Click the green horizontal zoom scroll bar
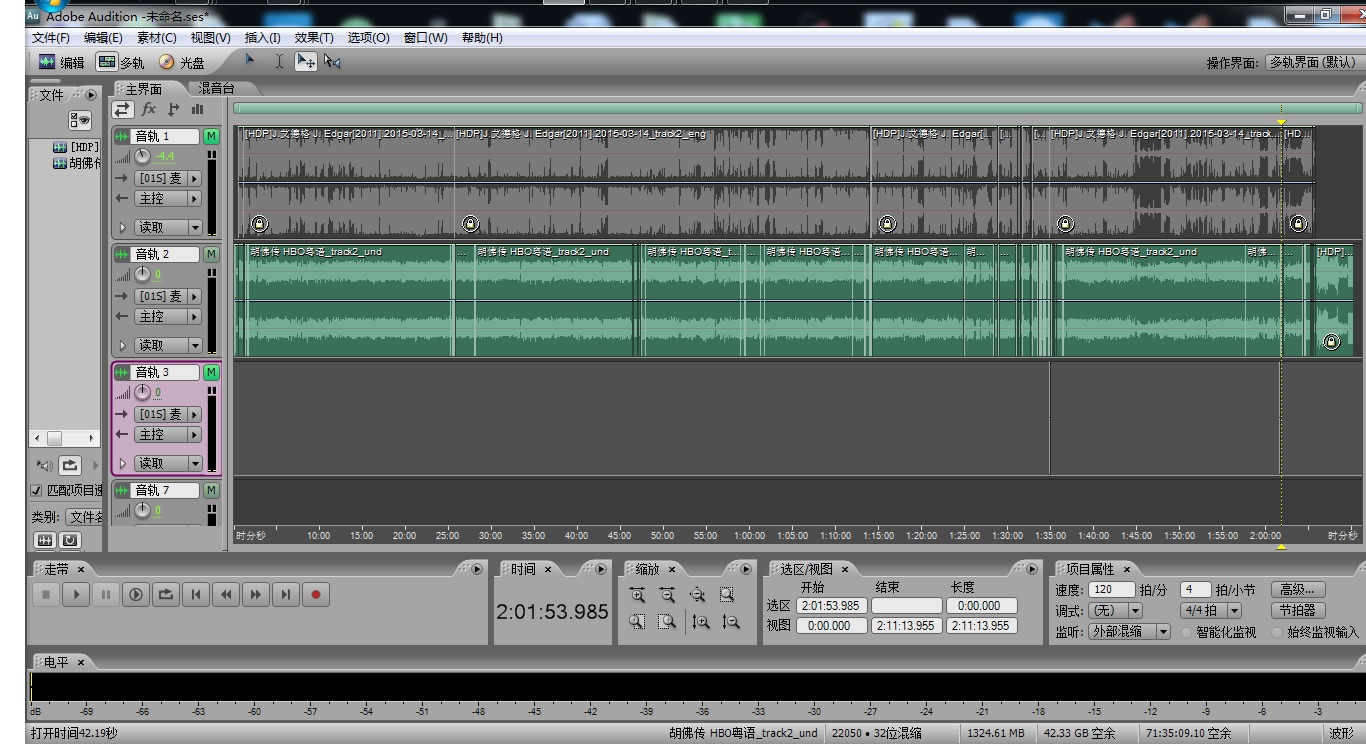The image size is (1366, 746). click(796, 108)
